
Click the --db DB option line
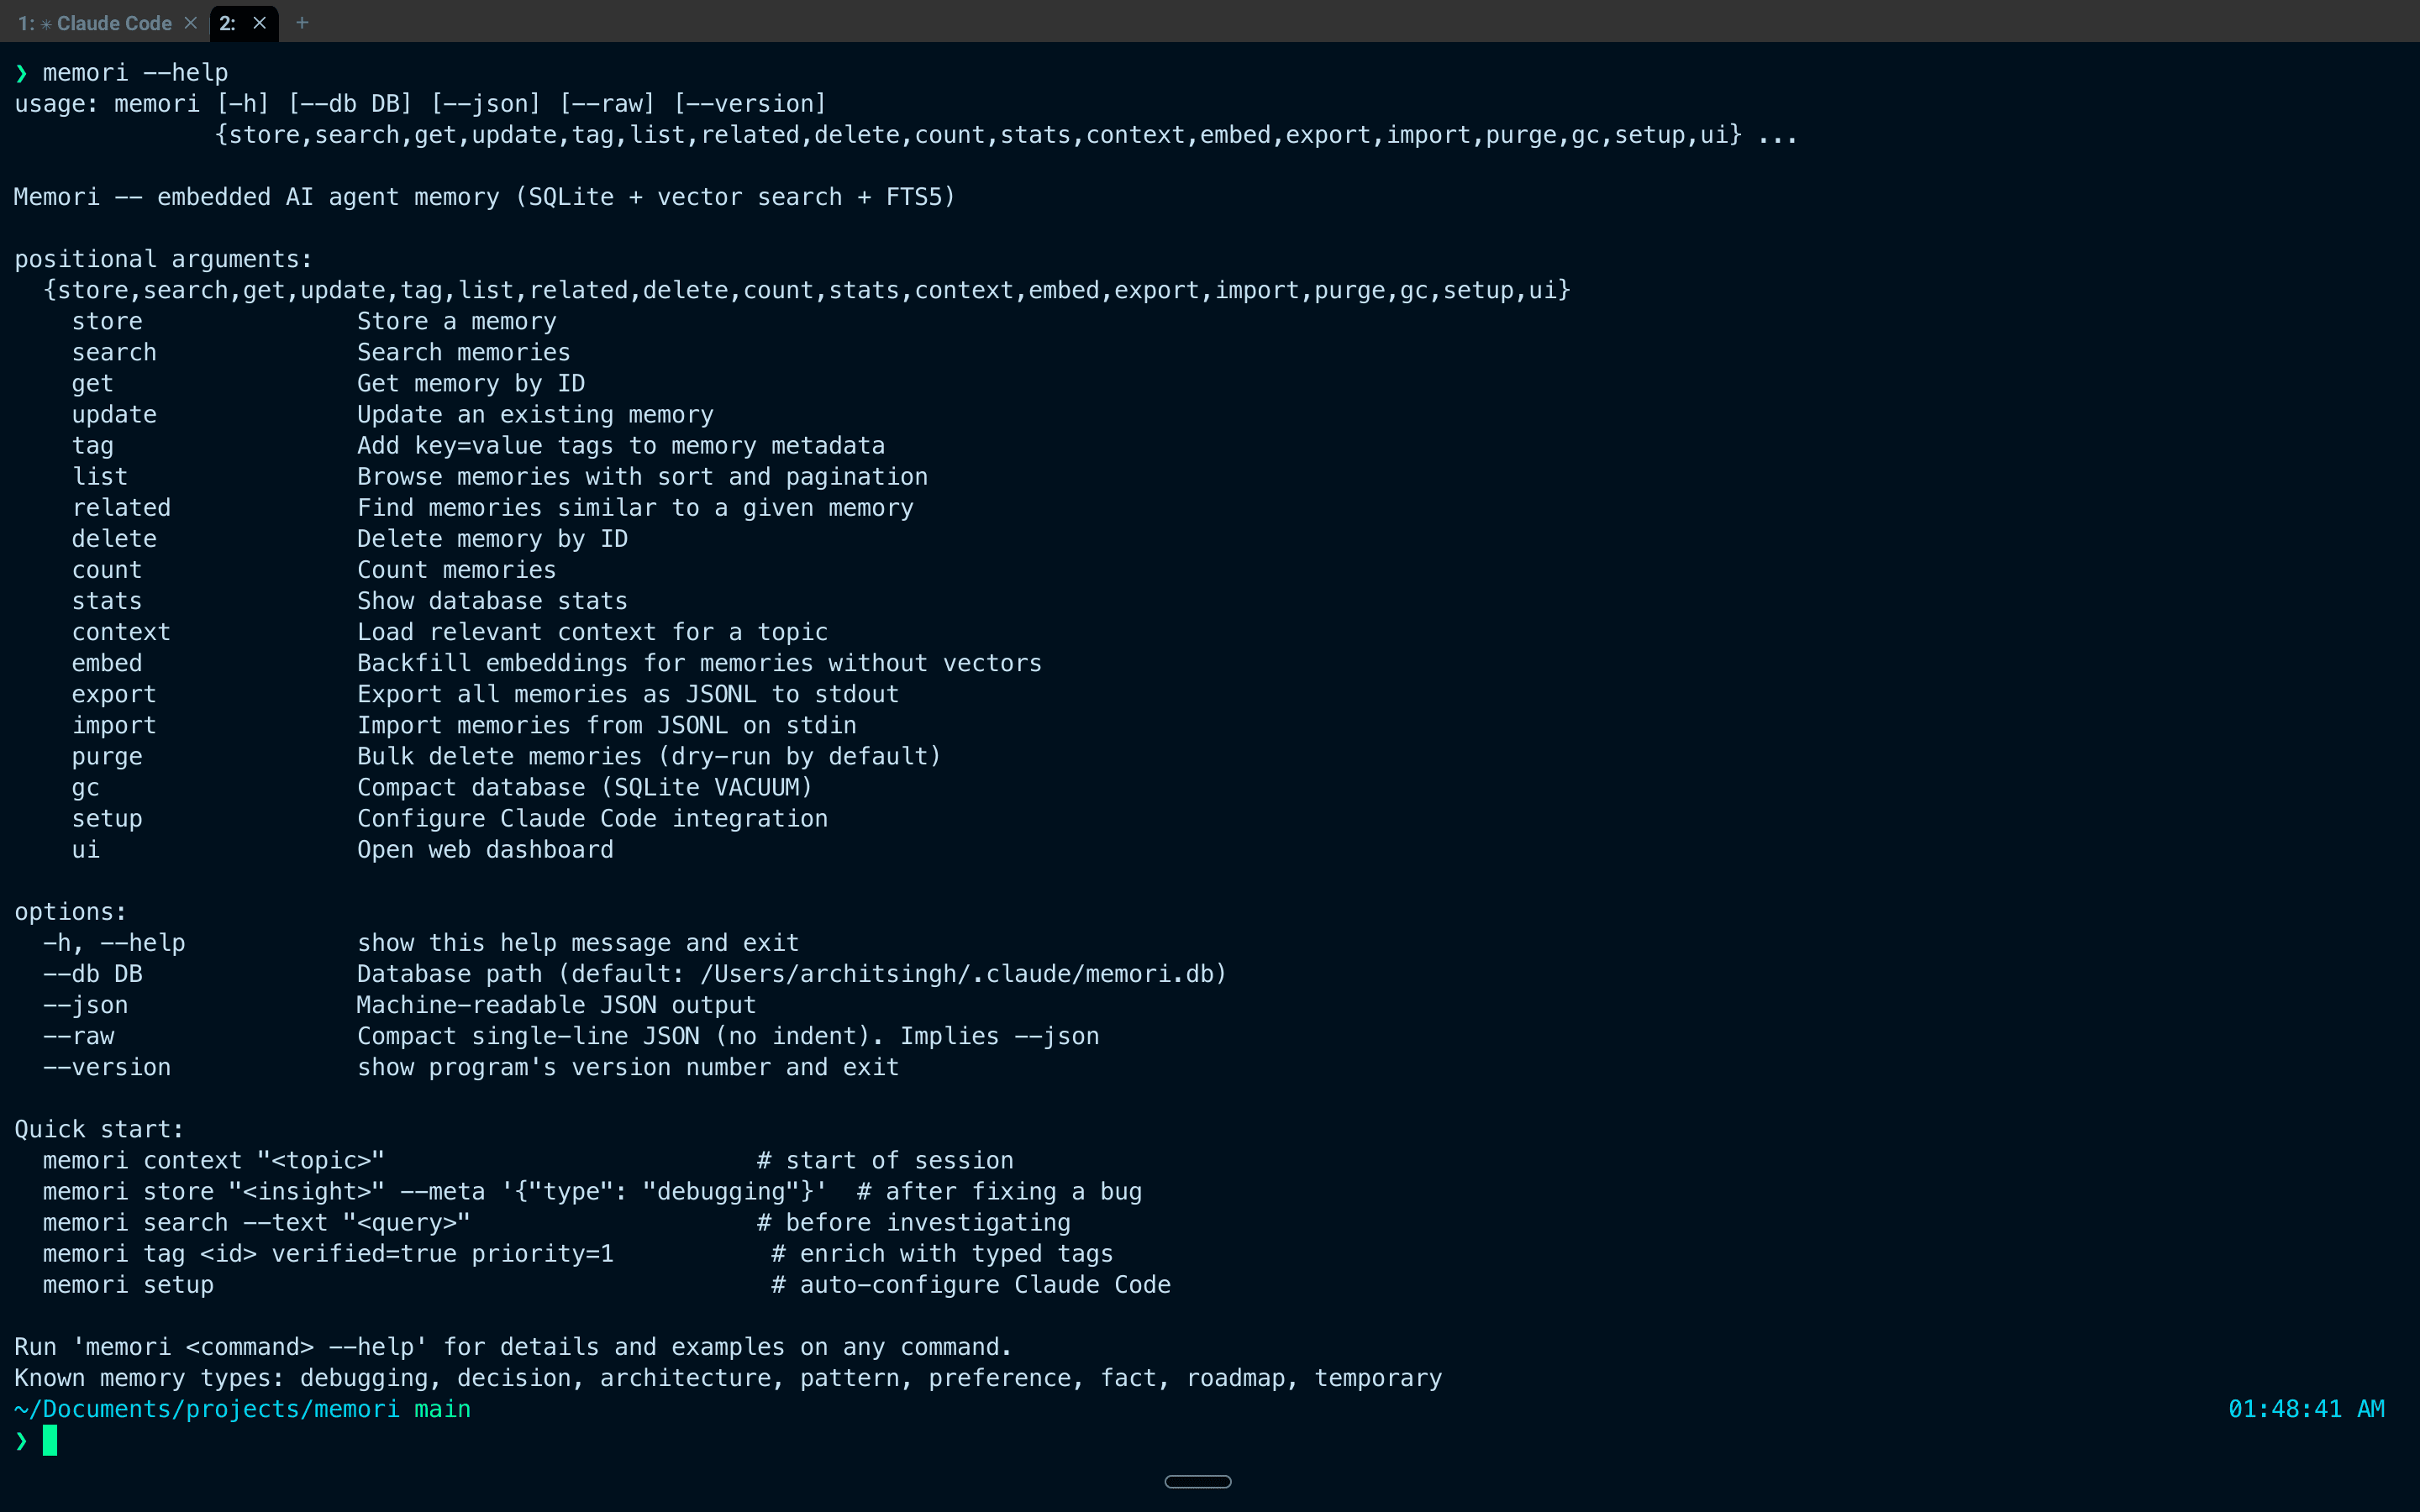[93, 973]
